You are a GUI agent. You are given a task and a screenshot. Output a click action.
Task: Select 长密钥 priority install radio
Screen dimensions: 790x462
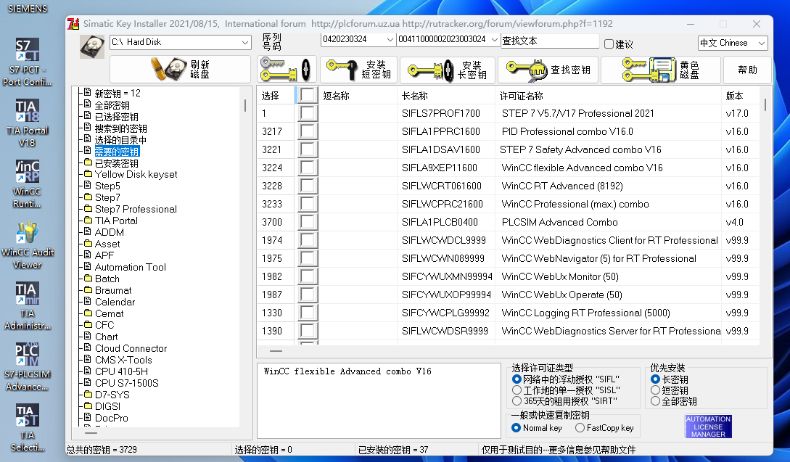point(655,379)
